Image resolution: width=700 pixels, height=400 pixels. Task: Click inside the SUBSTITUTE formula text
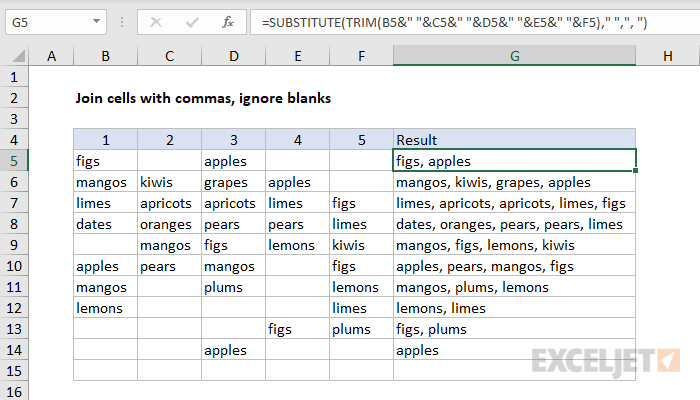coord(454,22)
